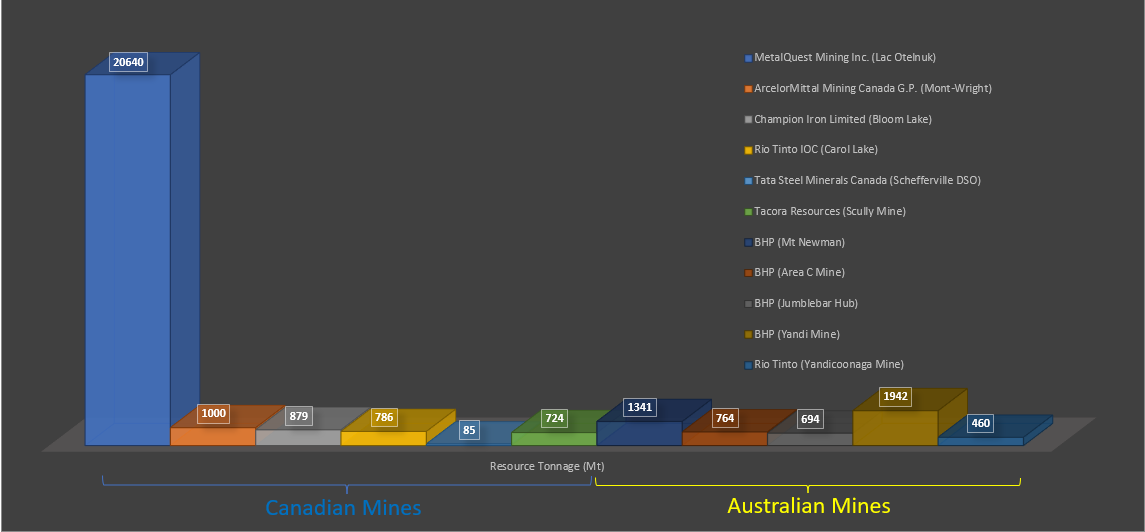The height and width of the screenshot is (532, 1145).
Task: Select ArcelorMittal Mining Canada (Mont-Wright) legend entry
Action: click(868, 88)
